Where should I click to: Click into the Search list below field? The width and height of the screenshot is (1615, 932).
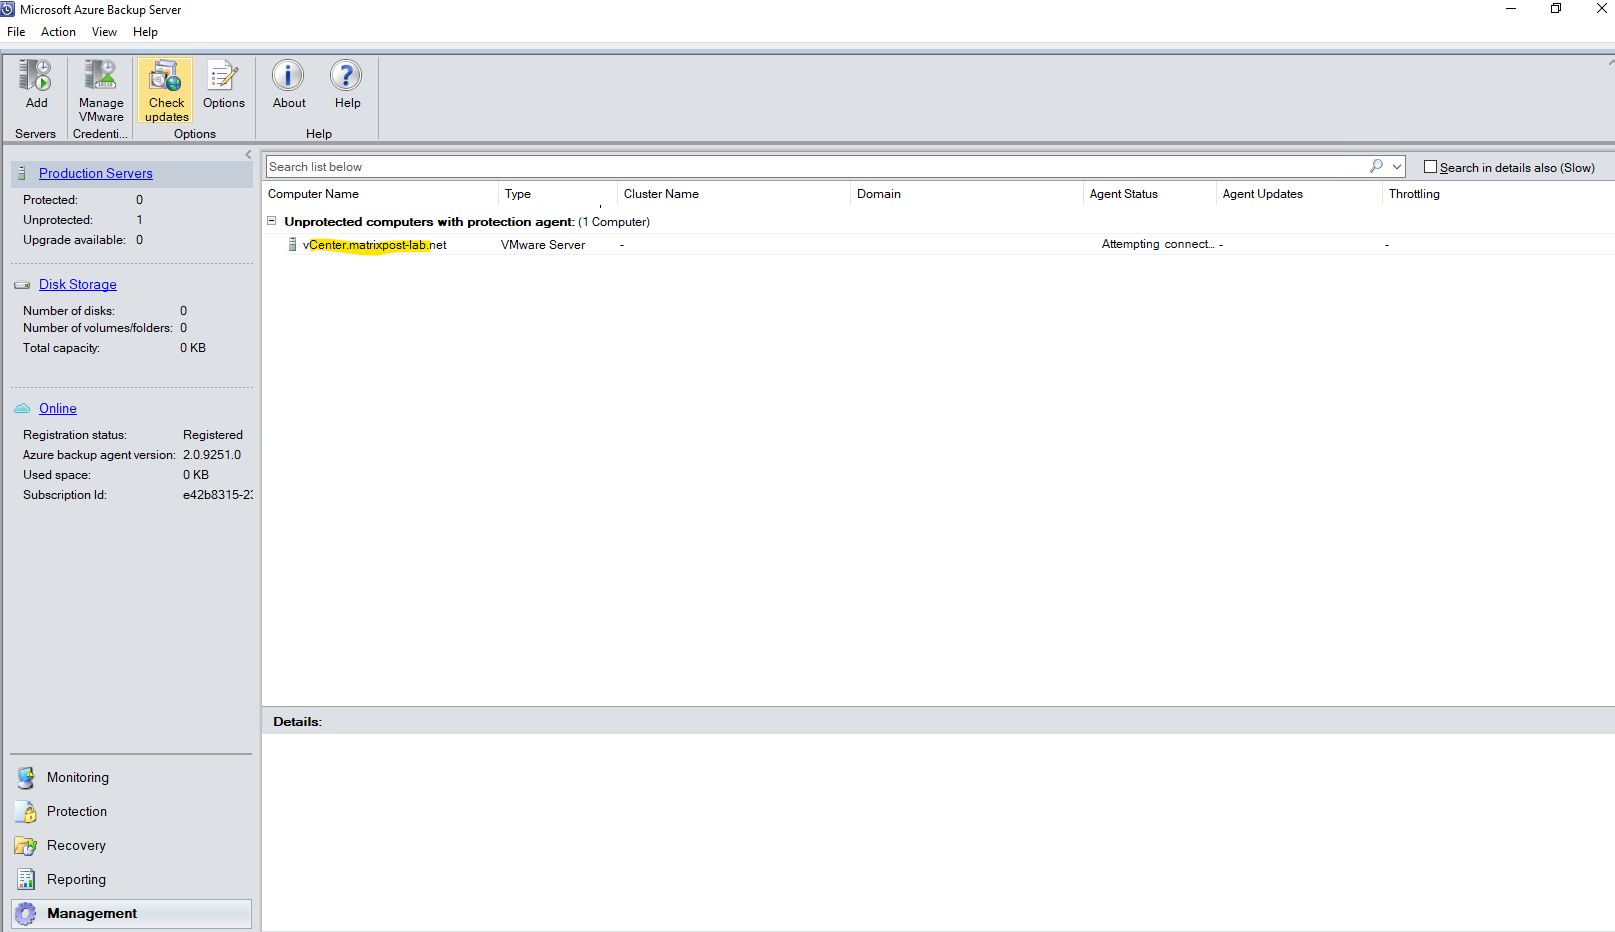(816, 167)
